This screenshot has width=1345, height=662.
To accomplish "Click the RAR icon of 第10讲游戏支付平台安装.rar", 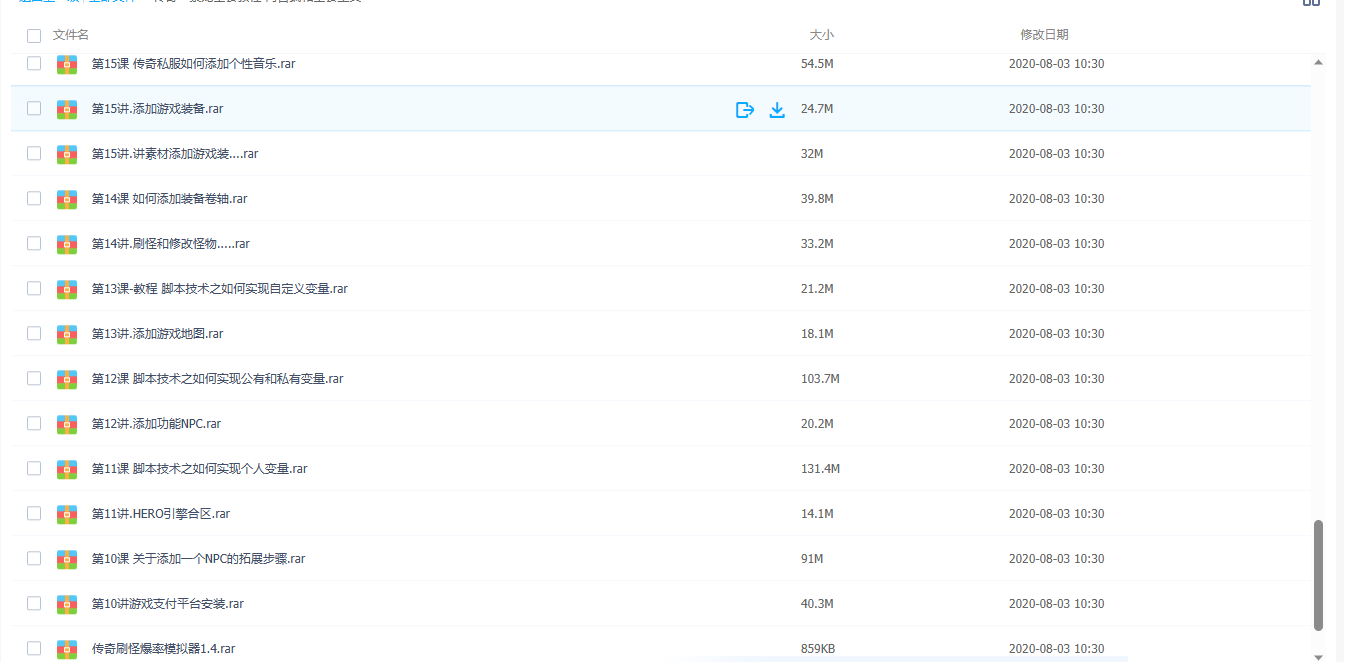I will point(67,604).
